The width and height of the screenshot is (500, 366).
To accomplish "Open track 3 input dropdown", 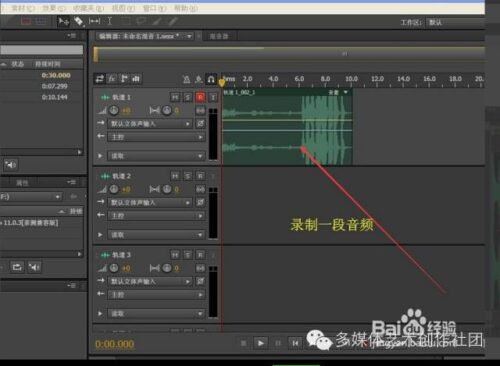I will (x=150, y=281).
